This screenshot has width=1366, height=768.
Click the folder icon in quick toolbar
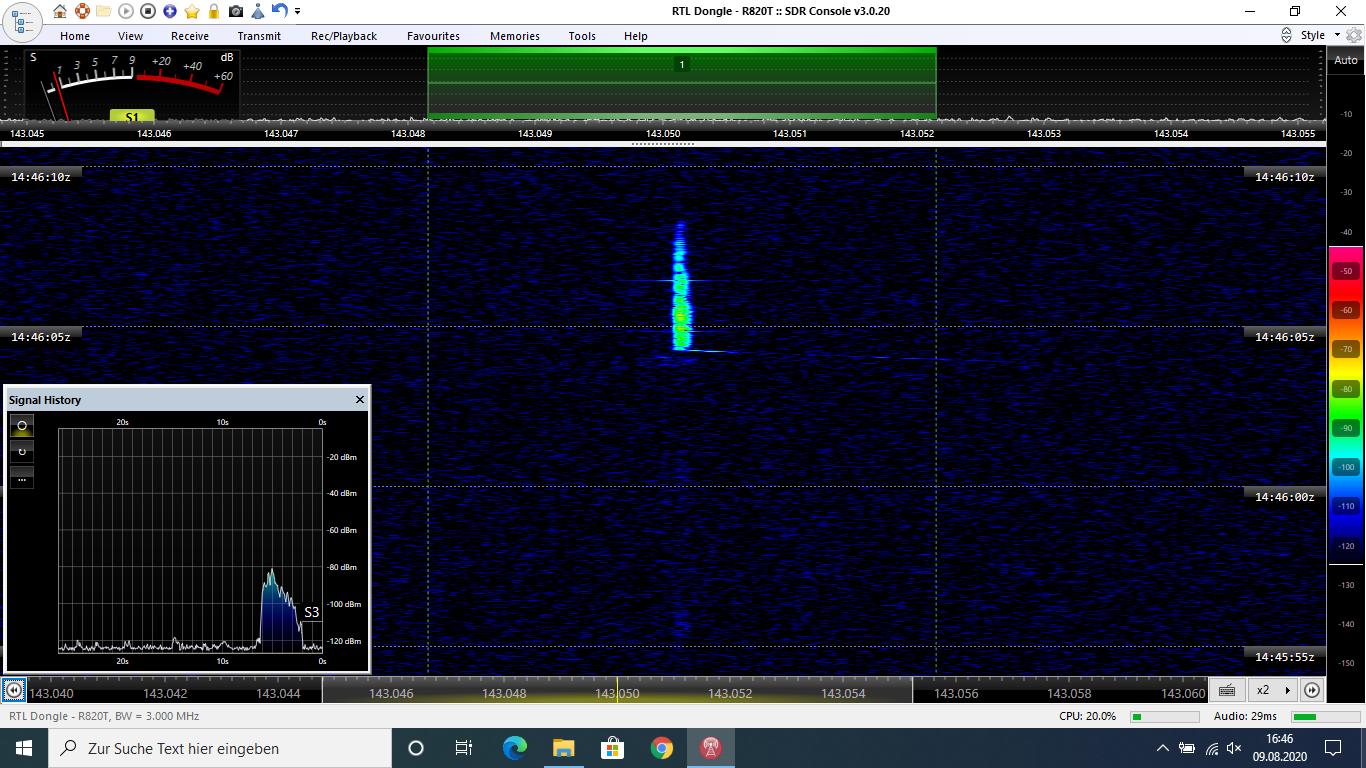pyautogui.click(x=104, y=11)
